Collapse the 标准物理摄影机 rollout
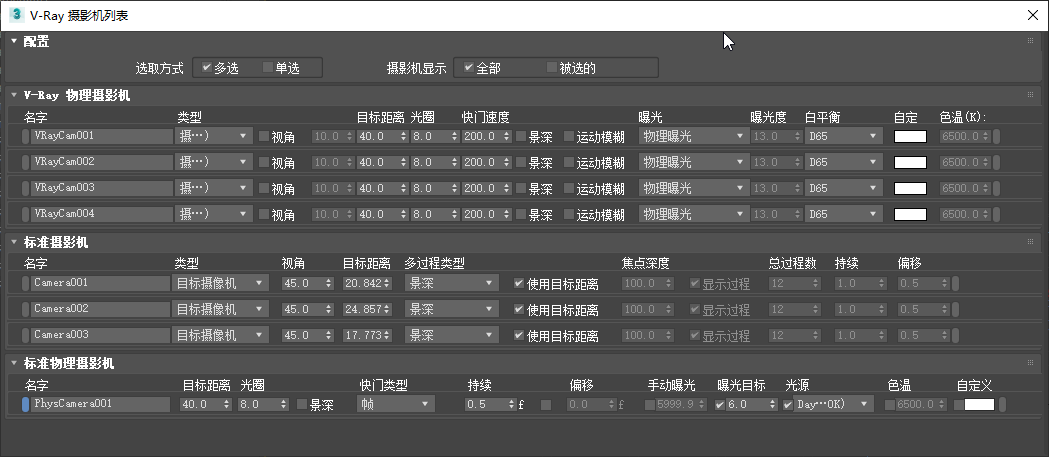The width and height of the screenshot is (1049, 457). tap(13, 363)
